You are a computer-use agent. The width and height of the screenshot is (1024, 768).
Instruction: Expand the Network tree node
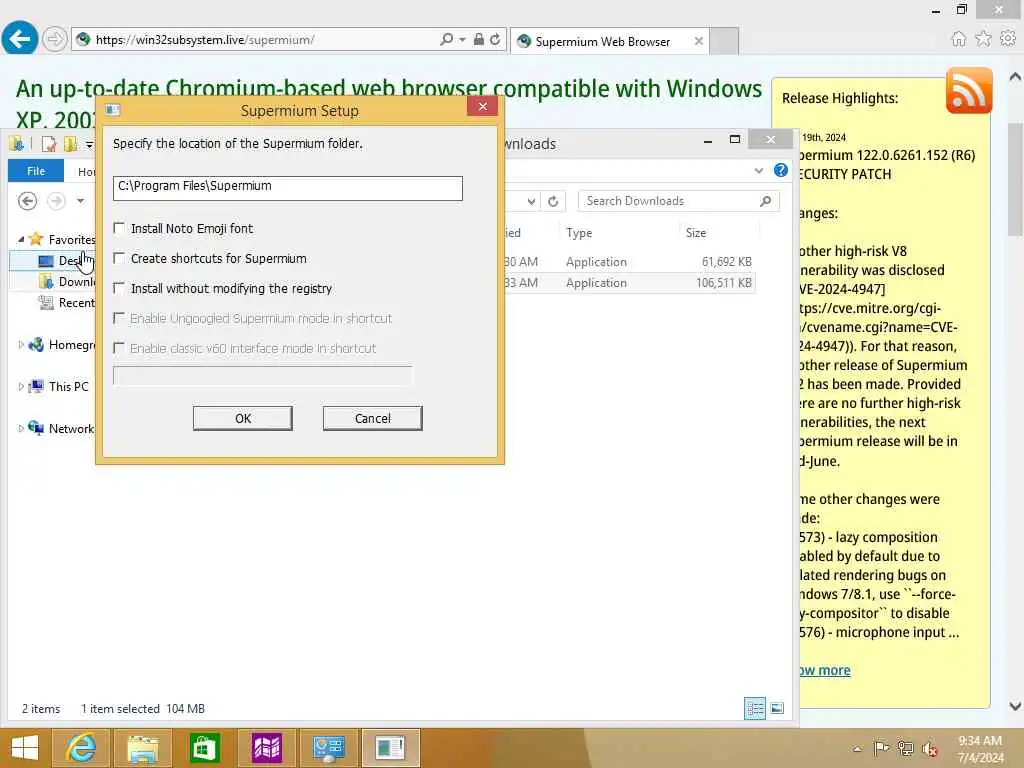point(21,428)
